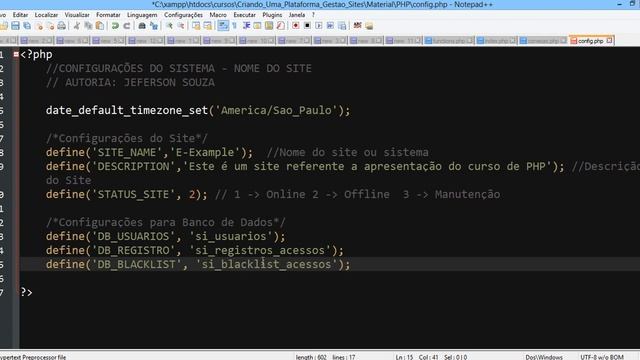Click the Close document toolbar icon

click(x=39, y=26)
